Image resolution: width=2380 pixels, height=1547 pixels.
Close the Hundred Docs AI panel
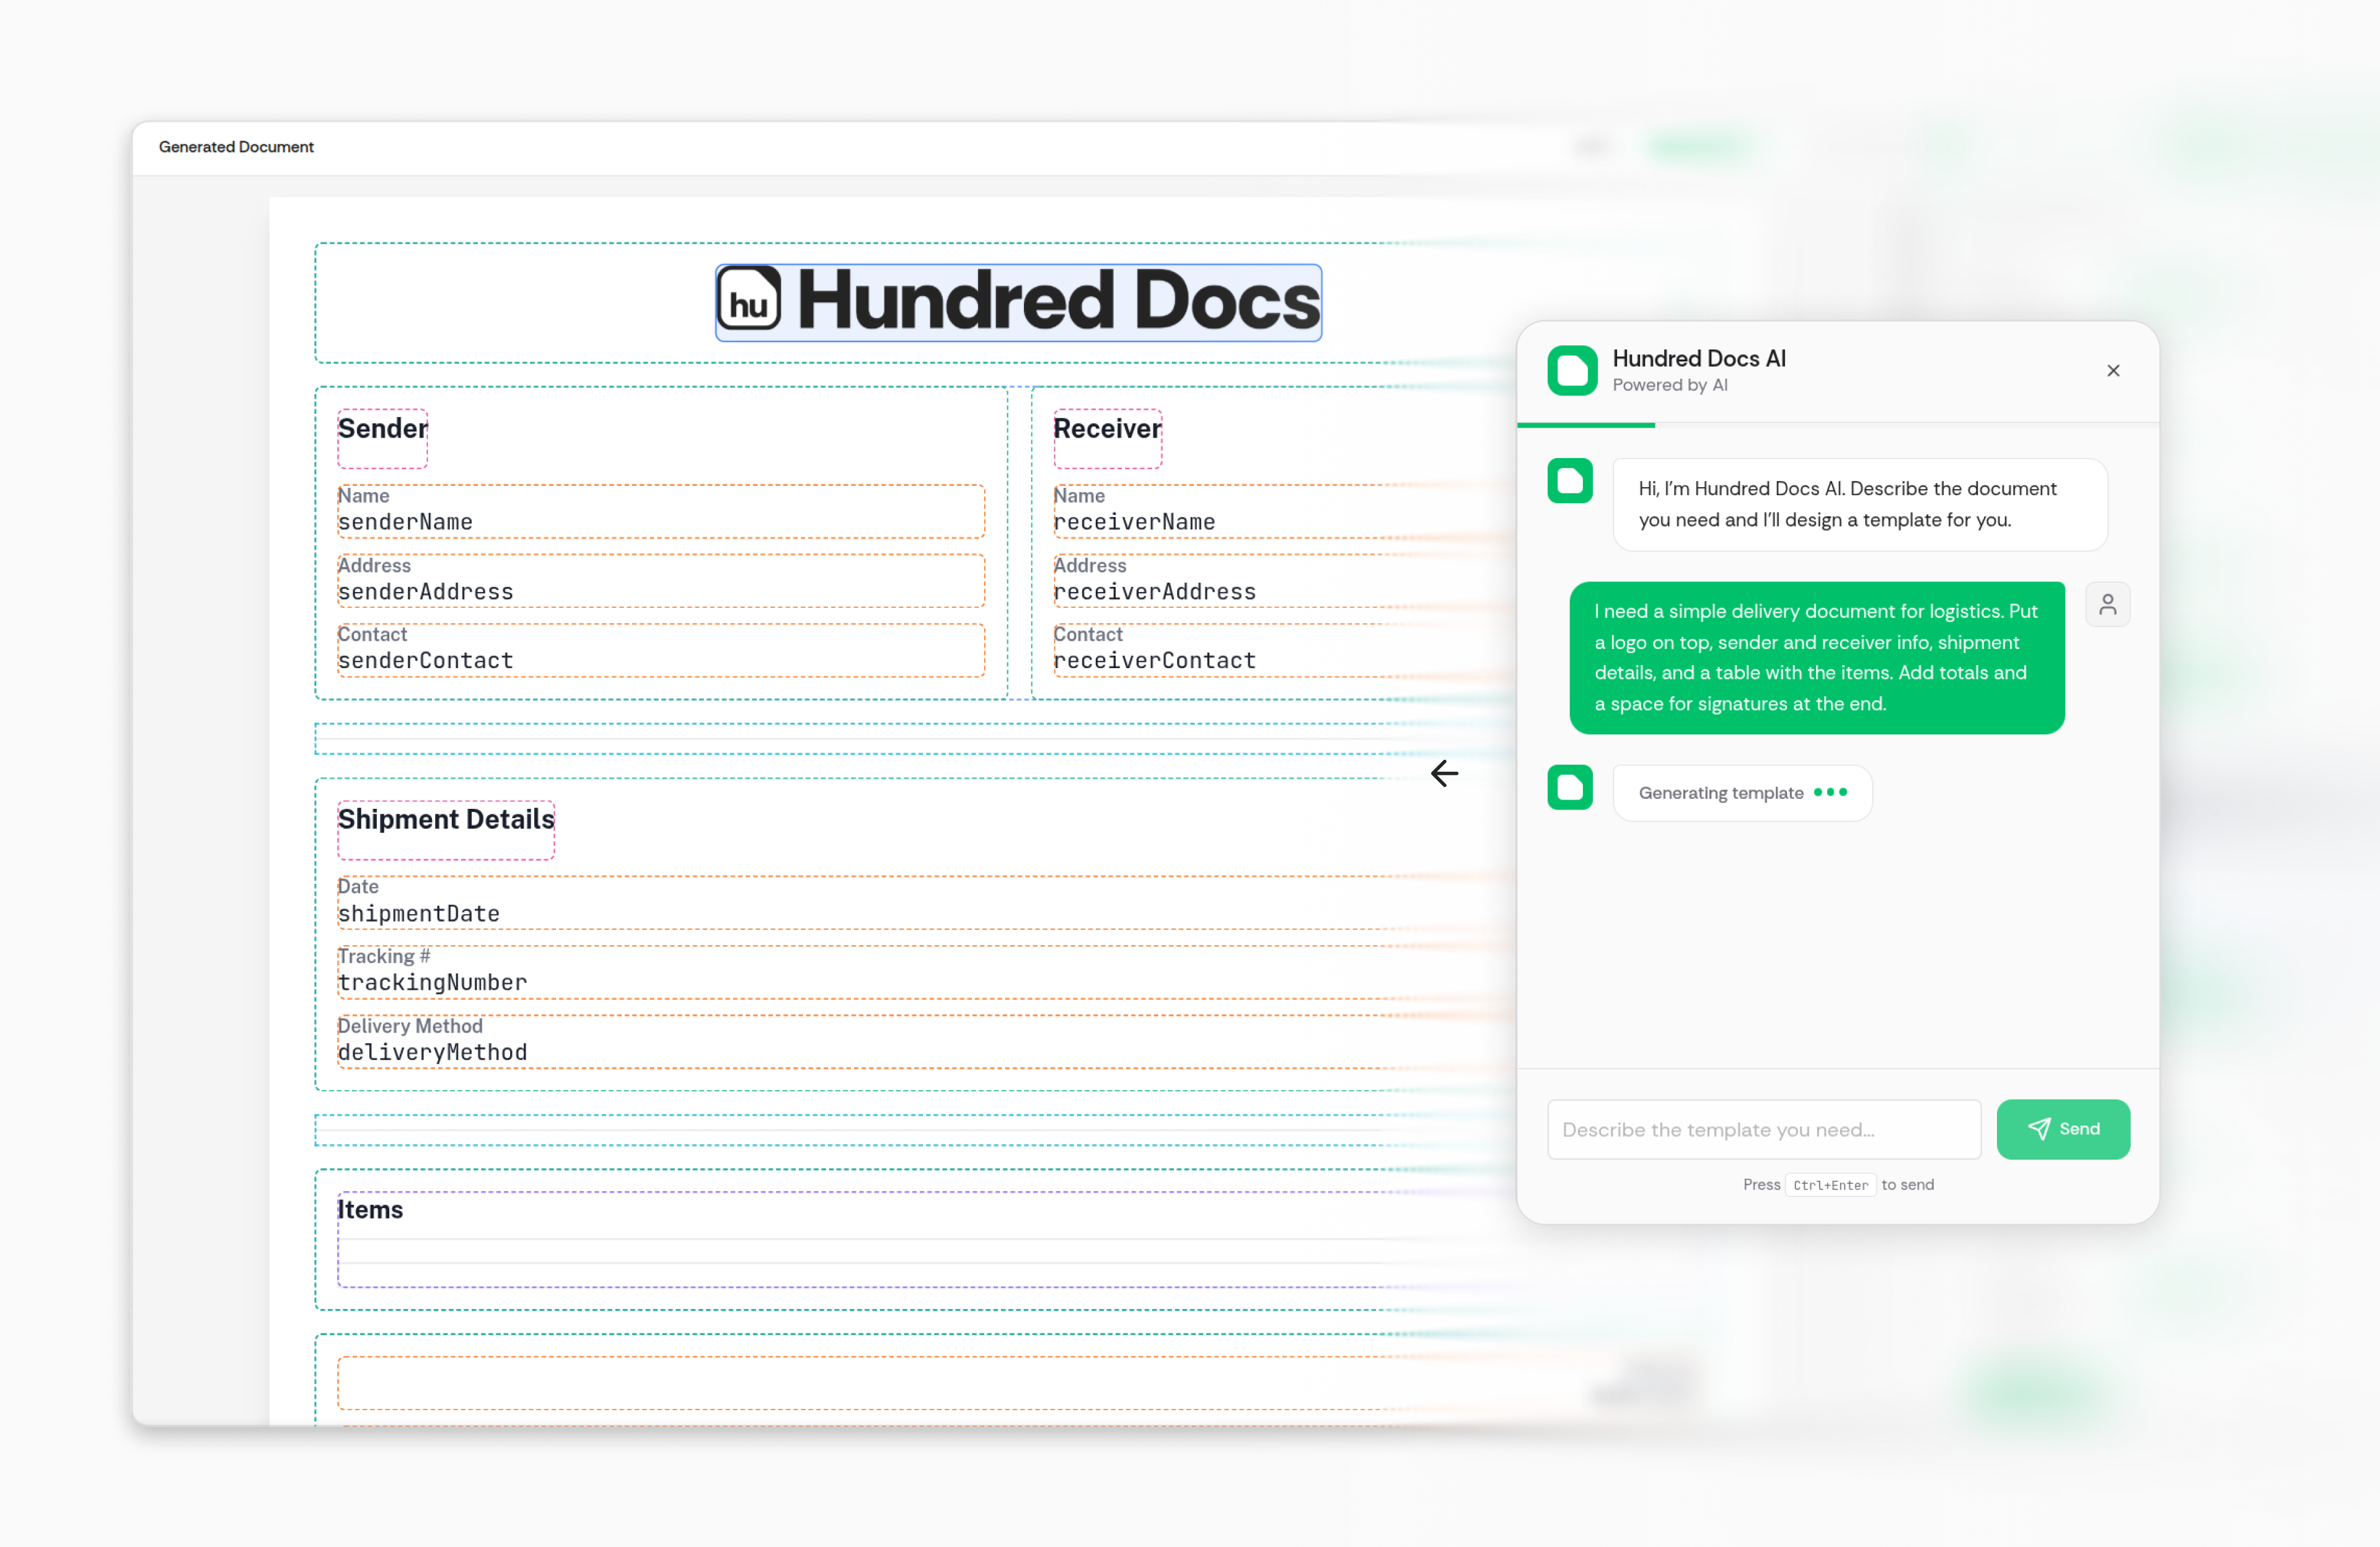[x=2113, y=370]
